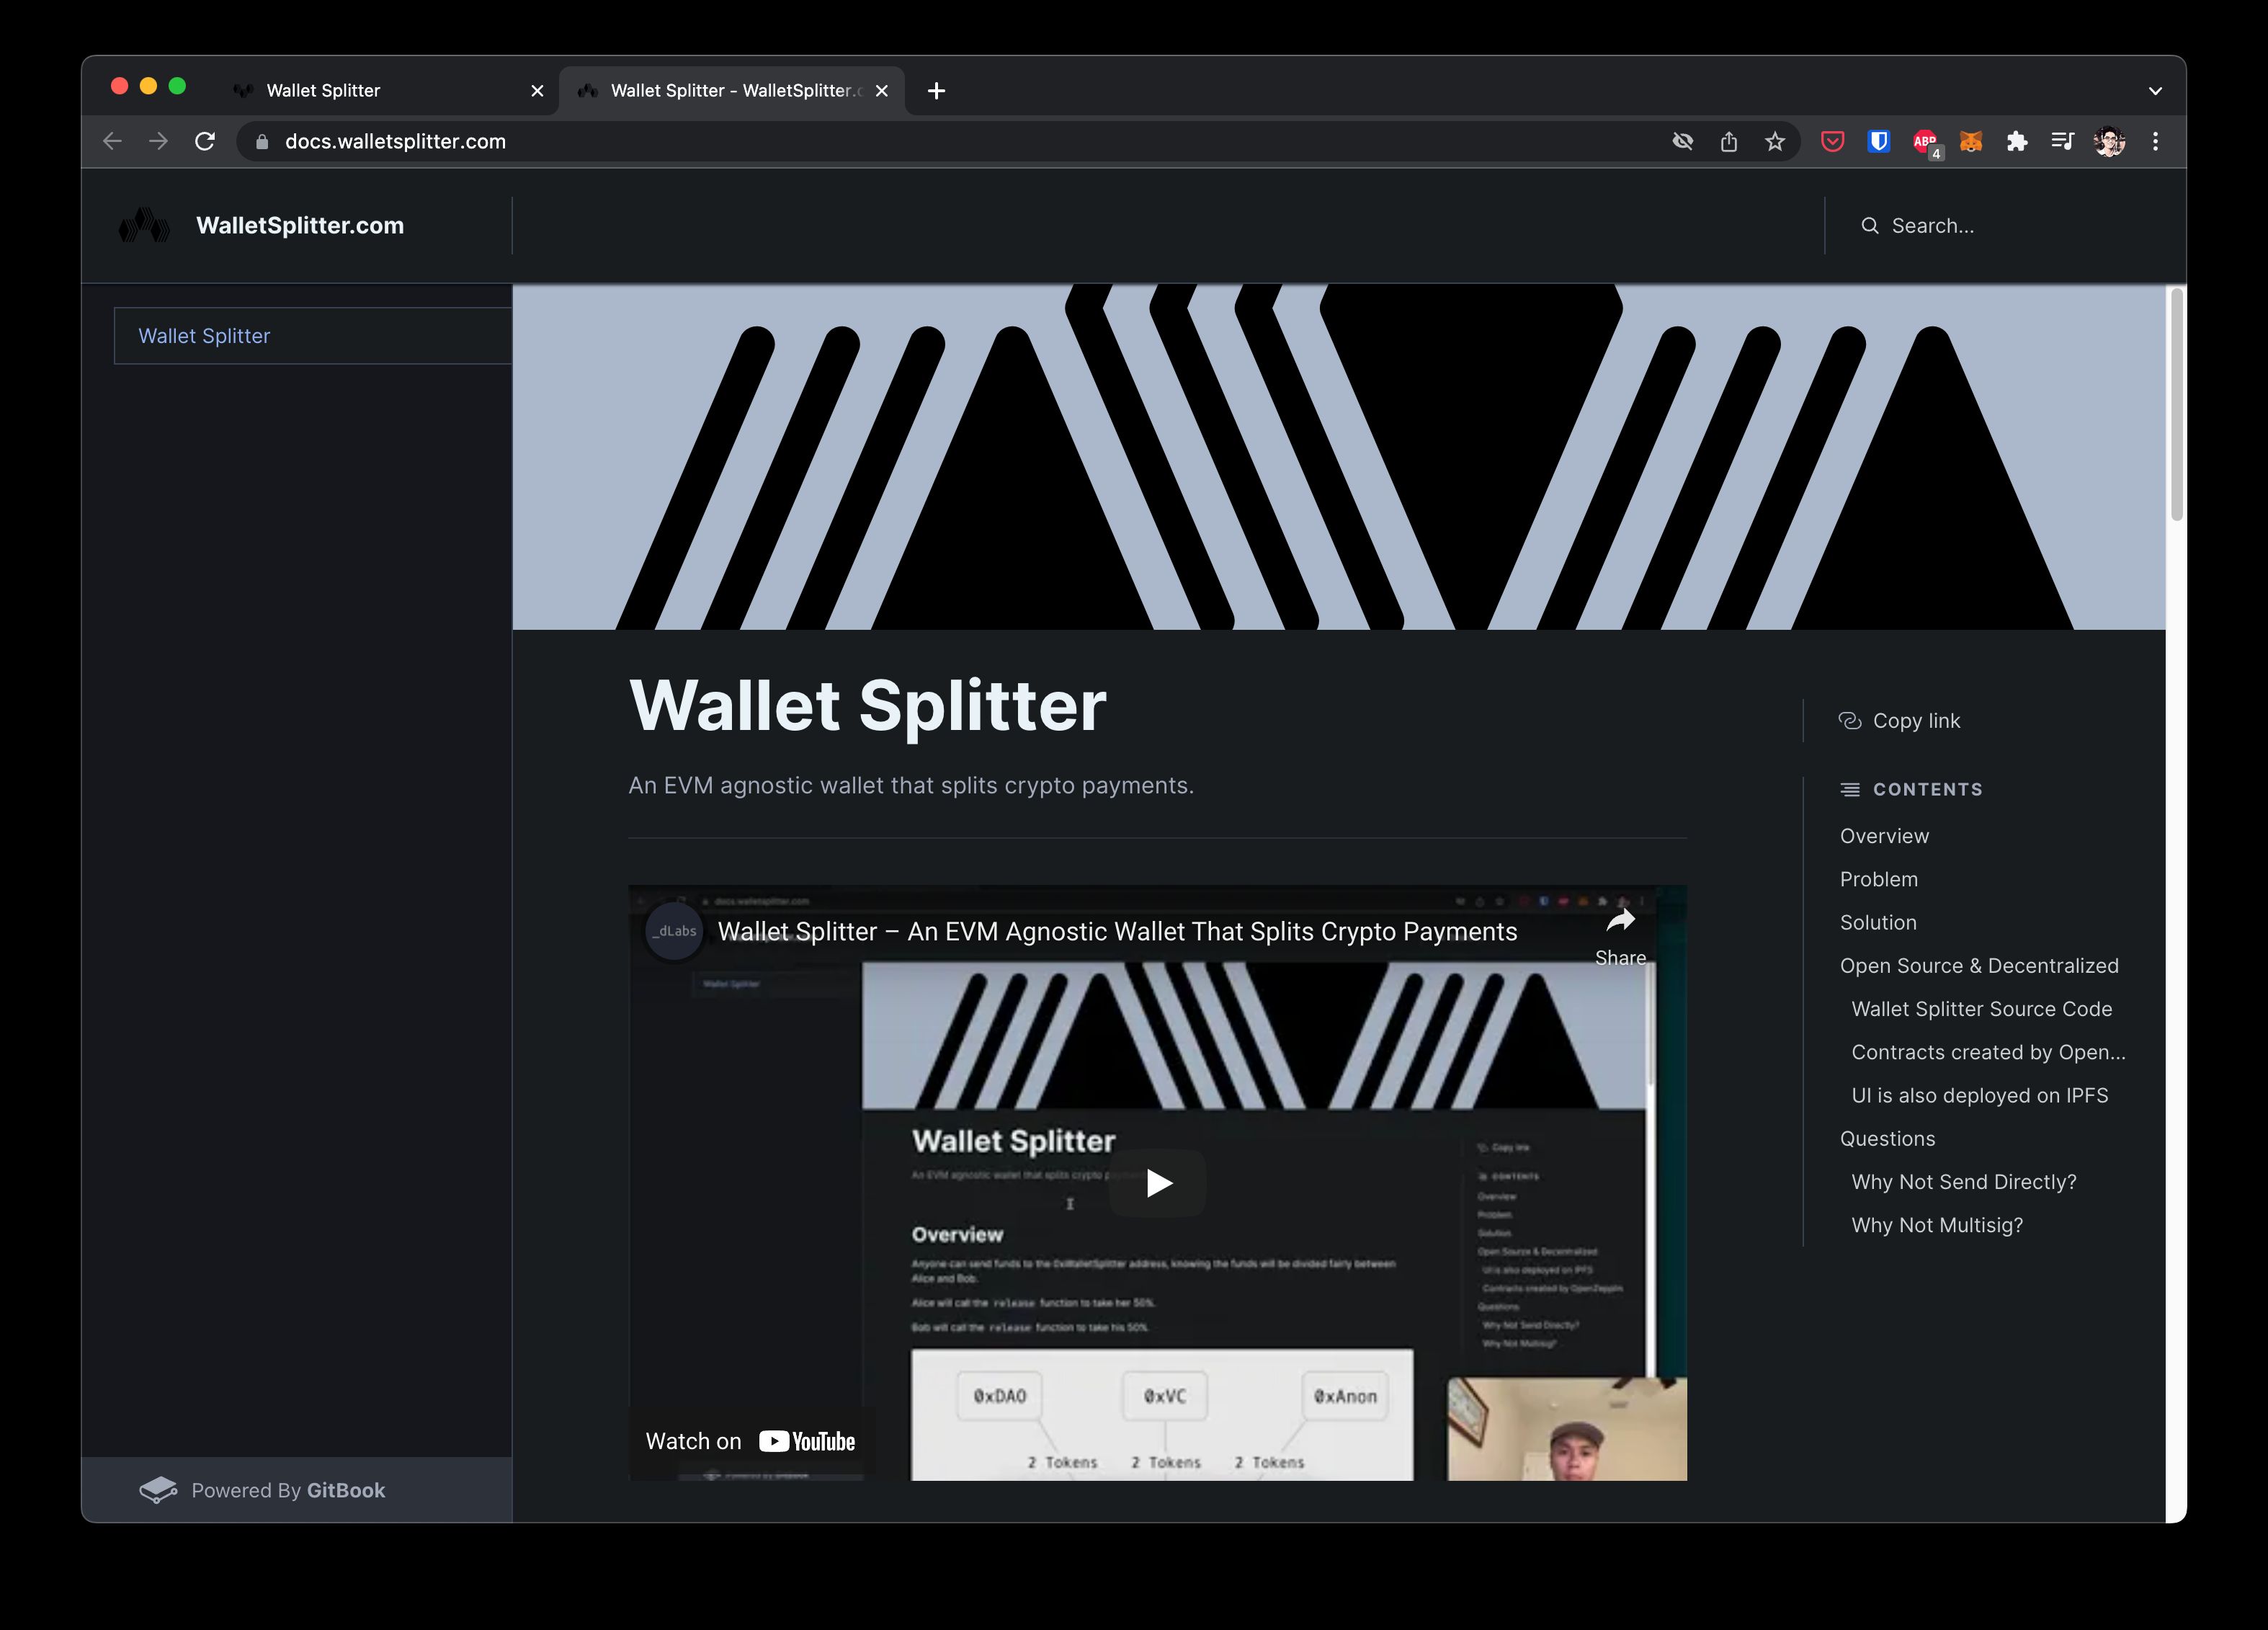Go to Why Not Send Directly?
The width and height of the screenshot is (2268, 1630).
click(x=1963, y=1182)
